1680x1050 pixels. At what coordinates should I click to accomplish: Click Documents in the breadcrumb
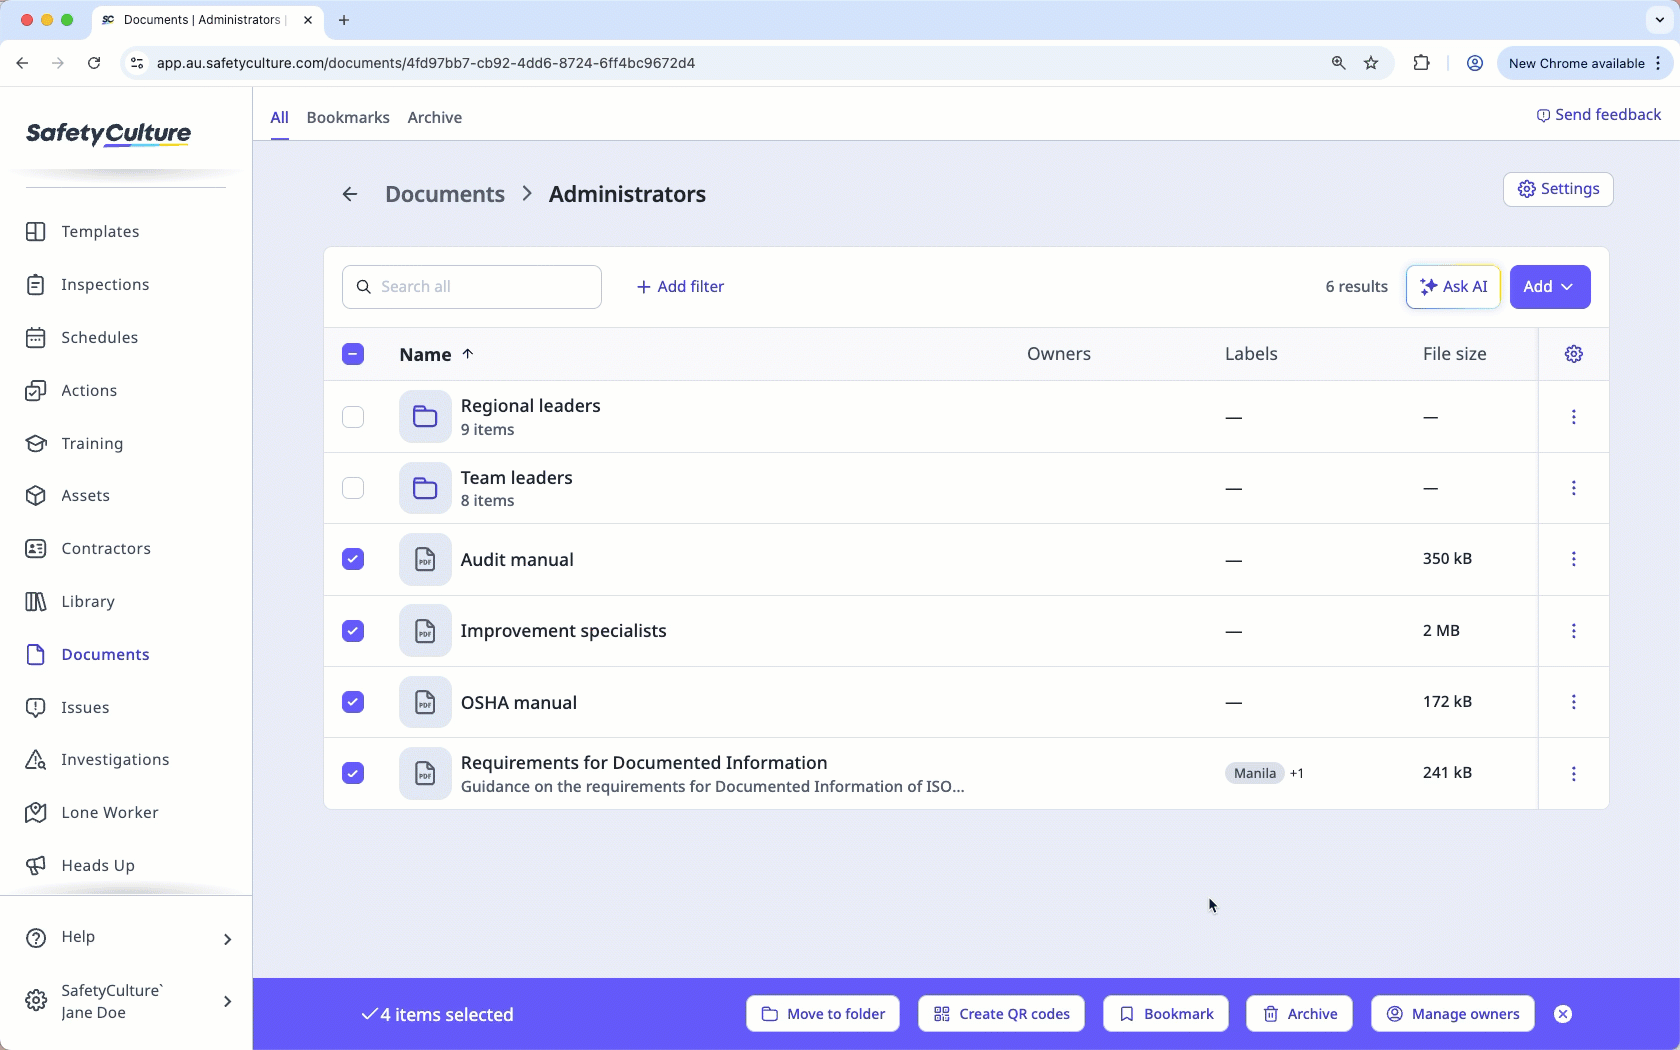(445, 194)
